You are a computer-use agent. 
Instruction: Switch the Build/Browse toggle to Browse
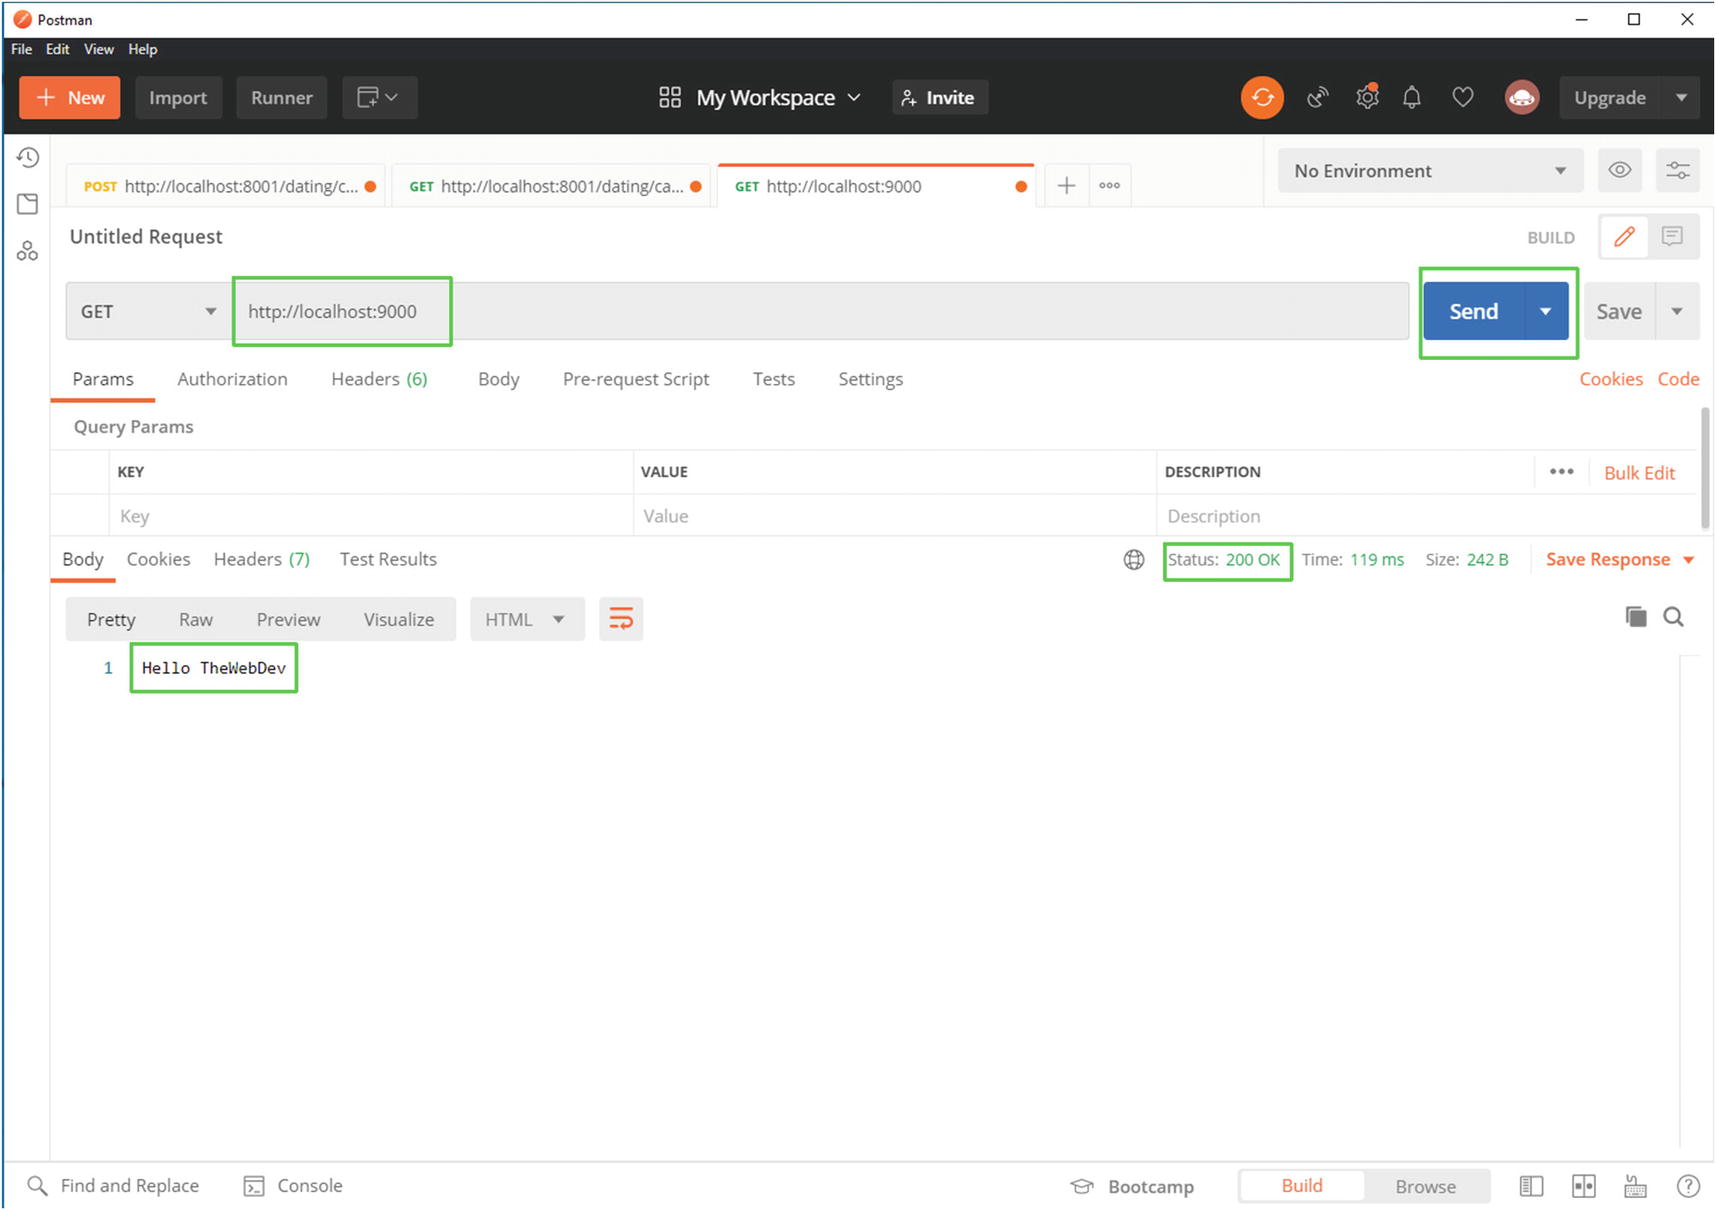point(1425,1186)
